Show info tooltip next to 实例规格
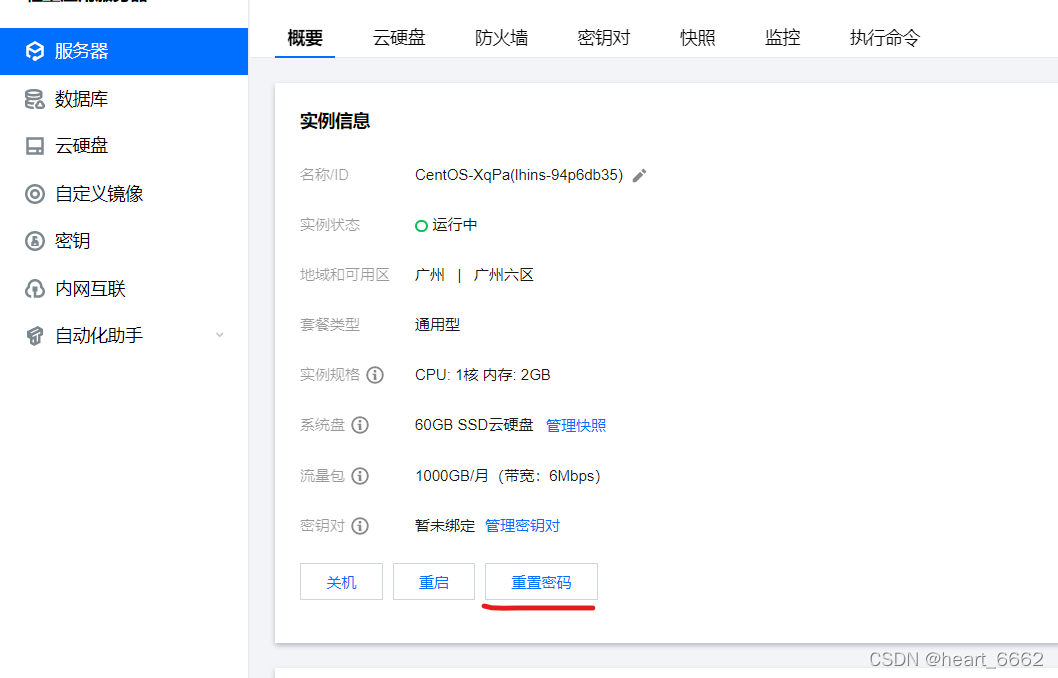Viewport: 1058px width, 678px height. coord(375,374)
